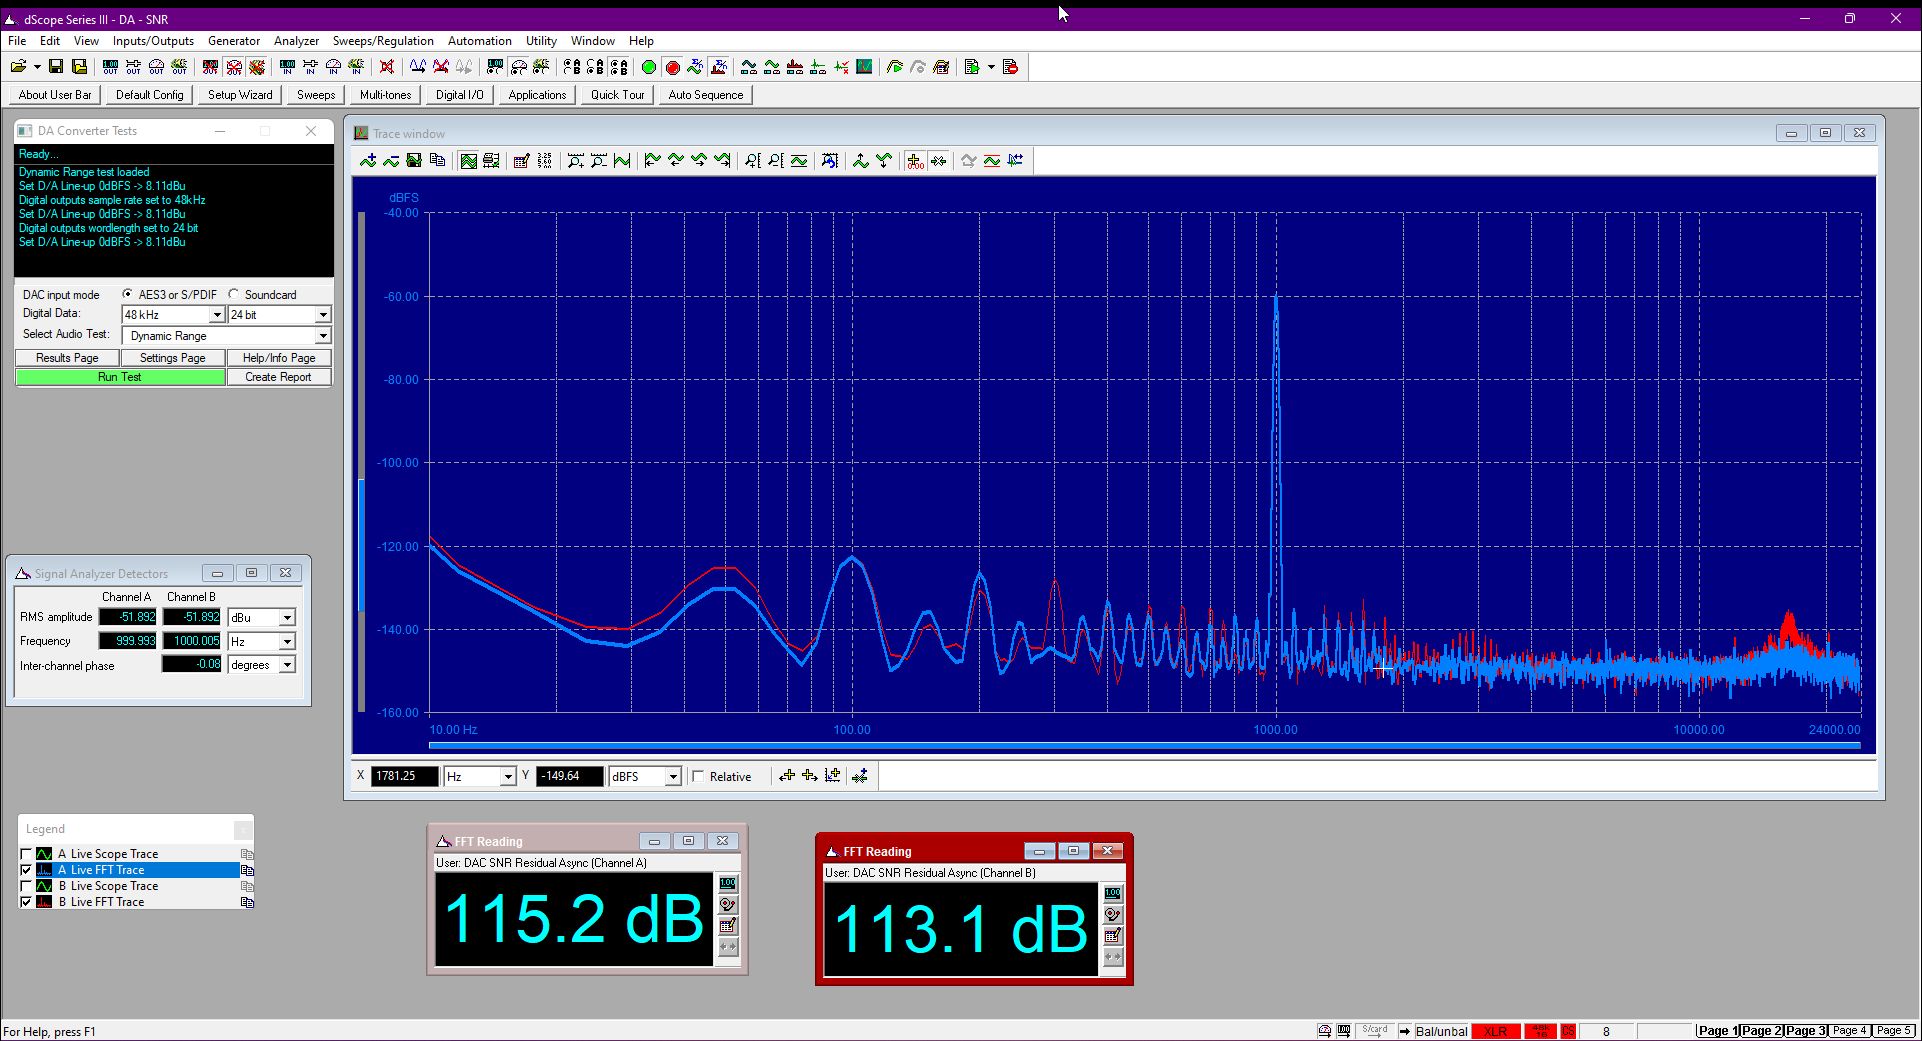Toggle A Live FFT Trace visibility

pyautogui.click(x=26, y=870)
